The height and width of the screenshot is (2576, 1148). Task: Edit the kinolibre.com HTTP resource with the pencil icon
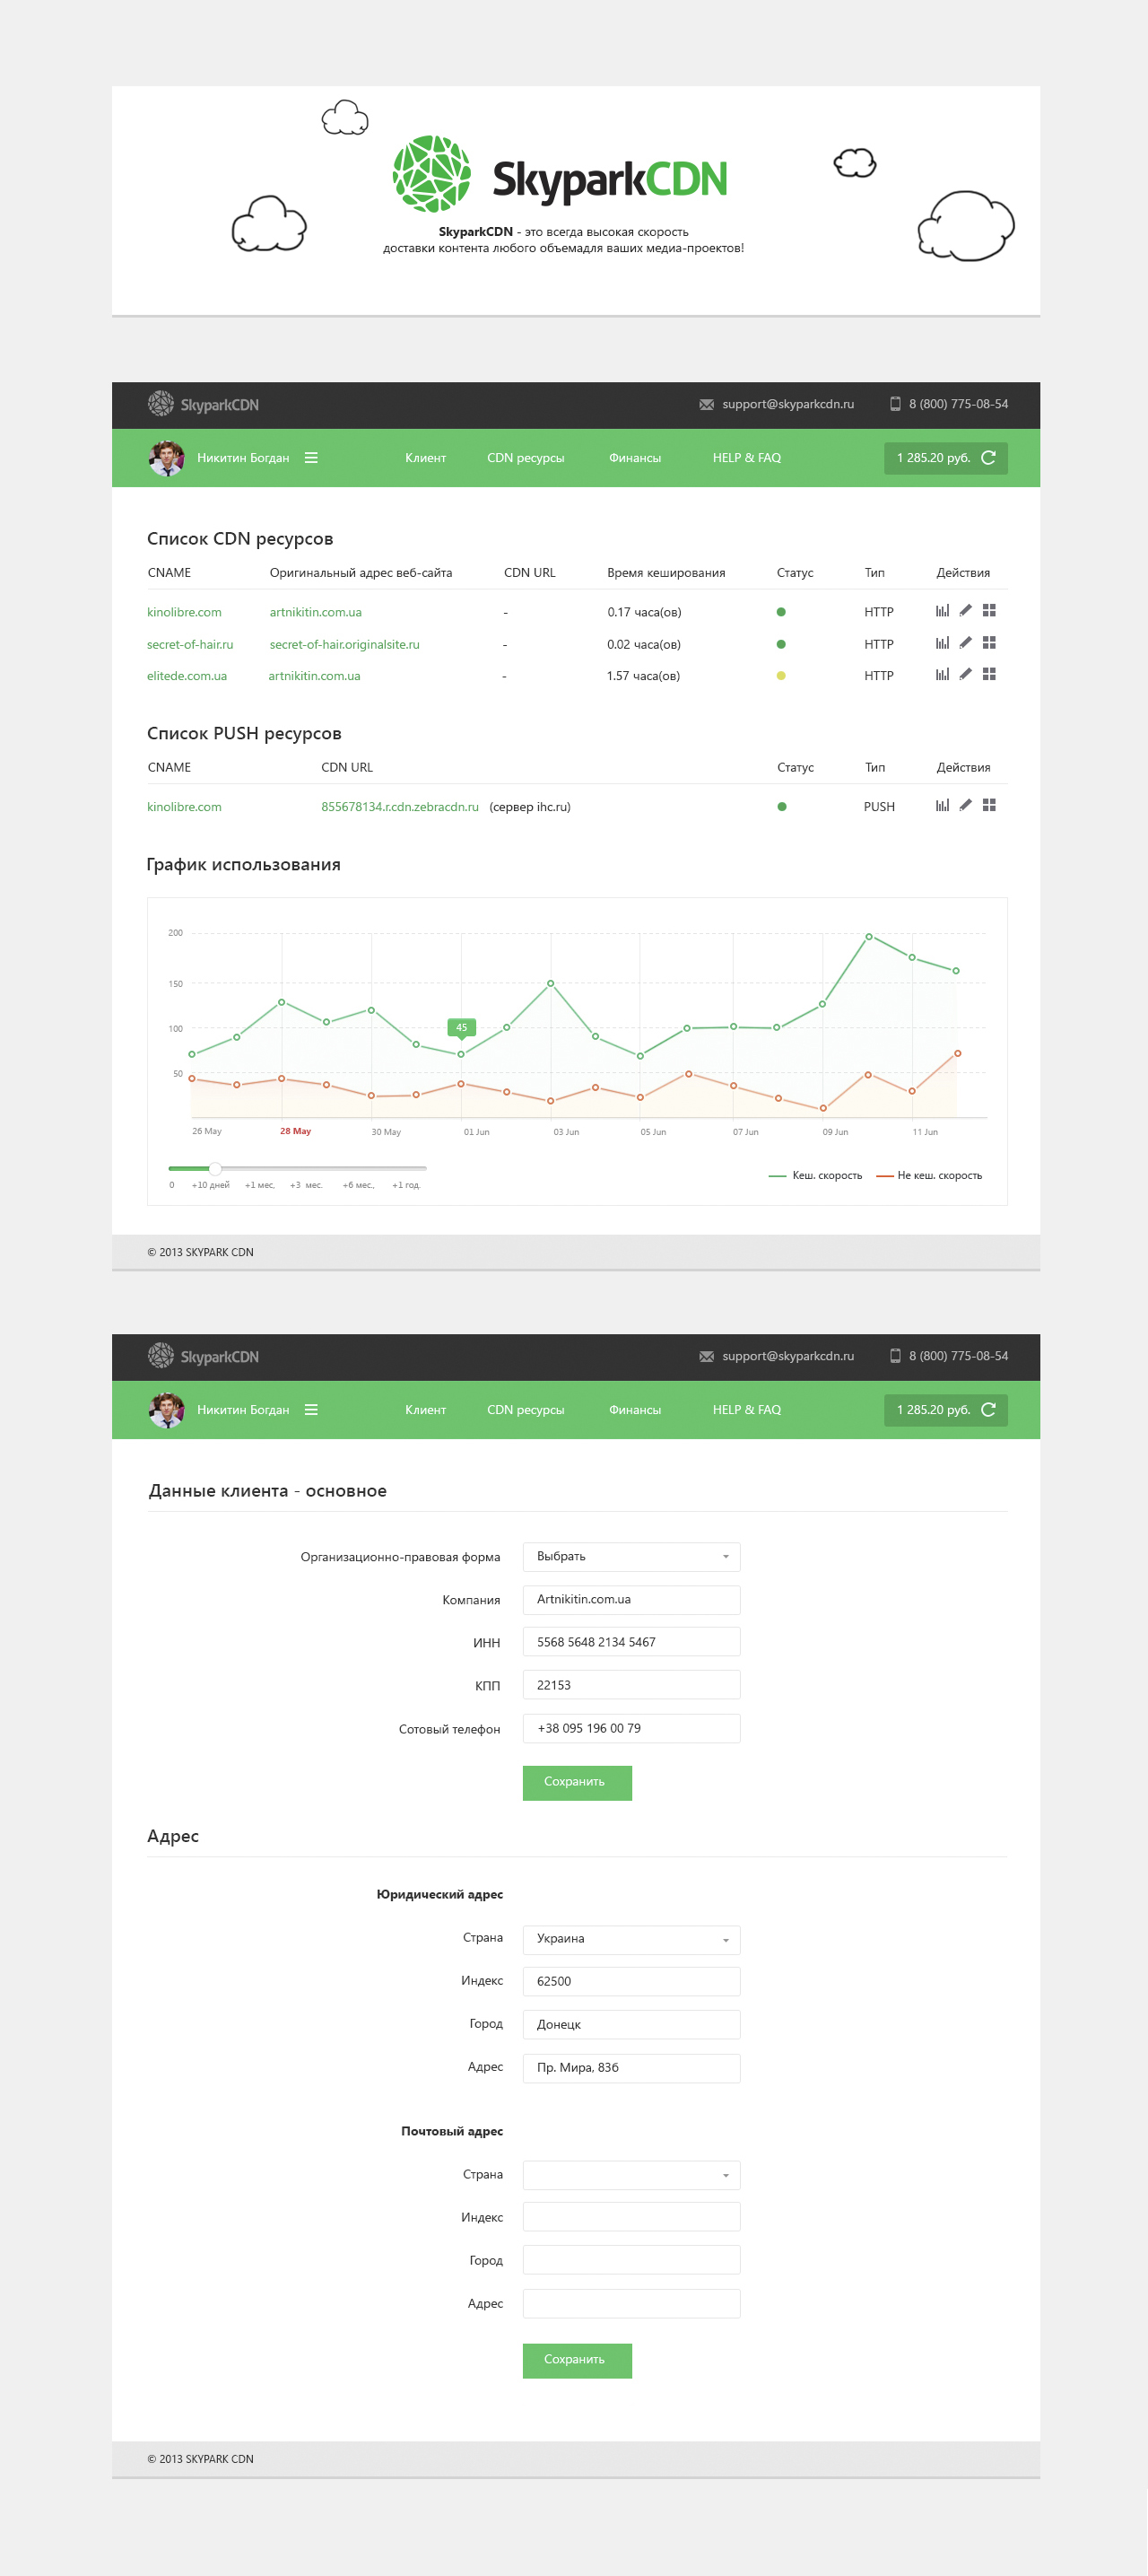click(x=965, y=611)
